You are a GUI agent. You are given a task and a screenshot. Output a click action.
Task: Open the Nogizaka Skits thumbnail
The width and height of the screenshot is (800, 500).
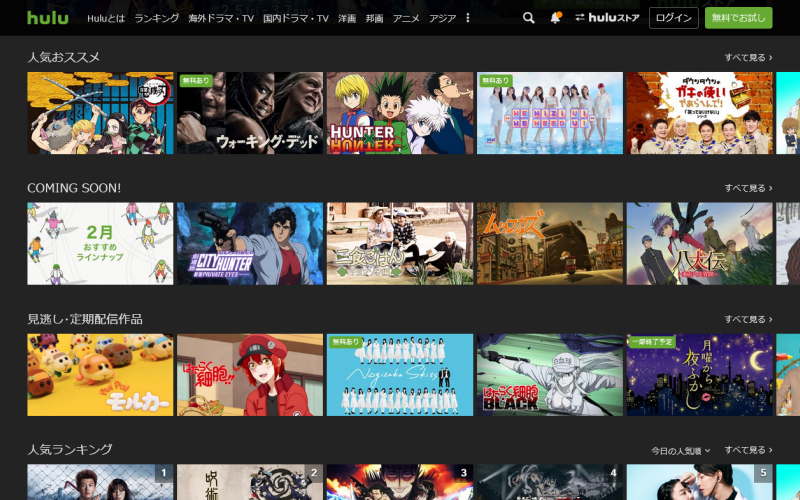pos(400,375)
